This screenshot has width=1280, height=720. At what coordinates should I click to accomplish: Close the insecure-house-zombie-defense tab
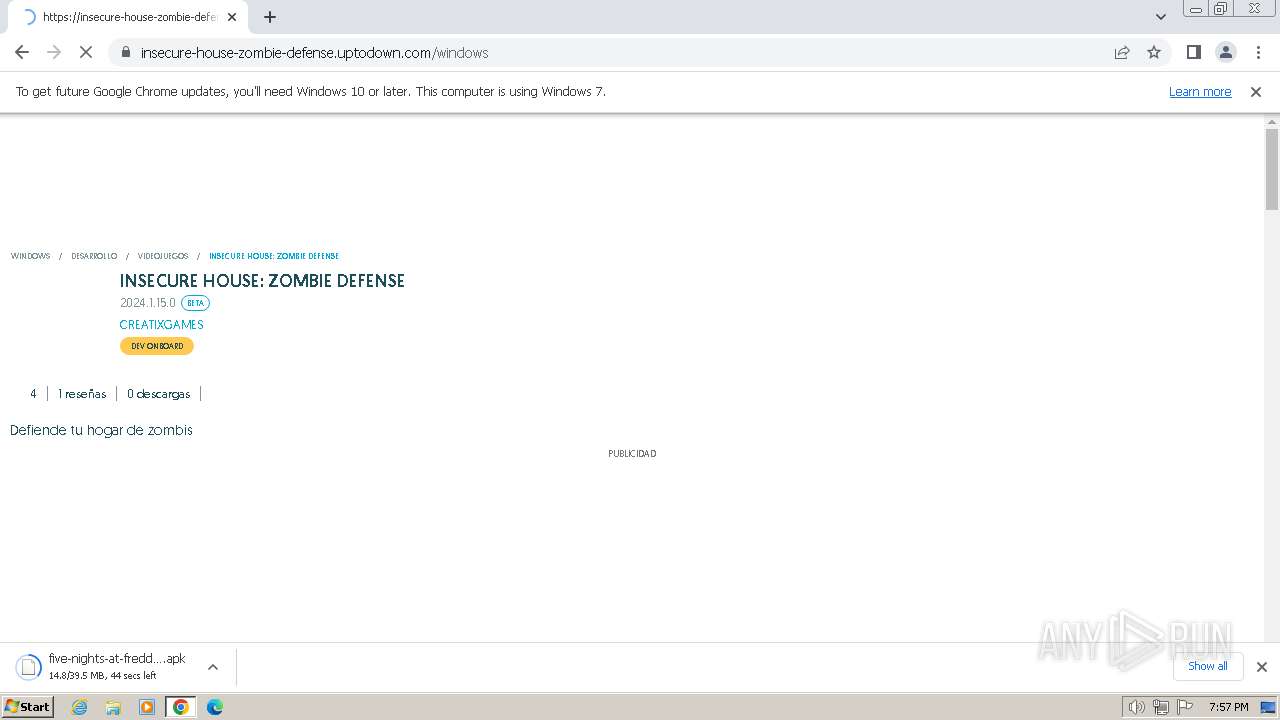[232, 17]
